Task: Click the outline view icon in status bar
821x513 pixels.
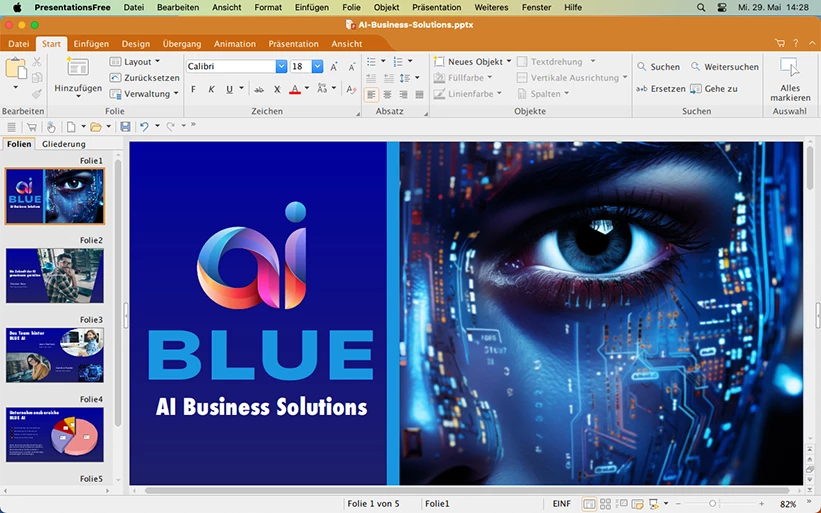Action: point(622,504)
